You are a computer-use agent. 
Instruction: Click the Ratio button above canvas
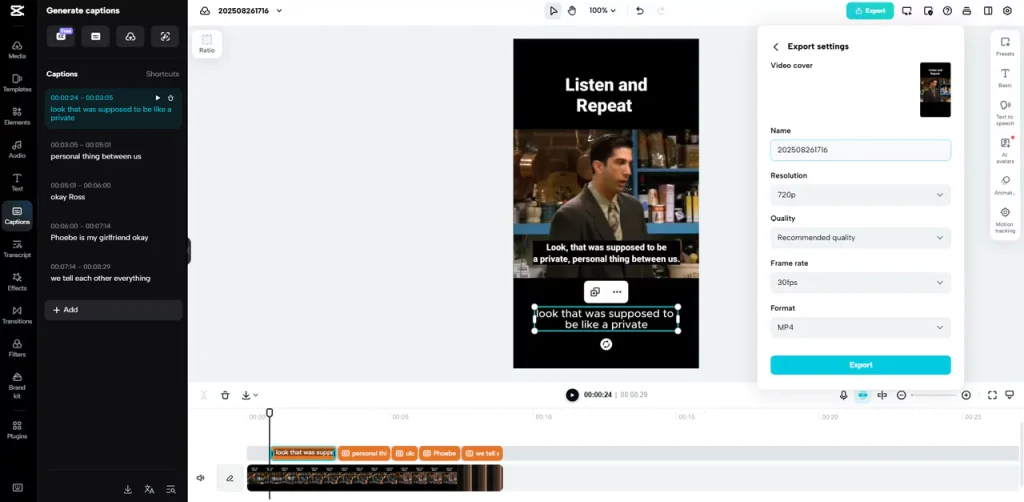[207, 43]
